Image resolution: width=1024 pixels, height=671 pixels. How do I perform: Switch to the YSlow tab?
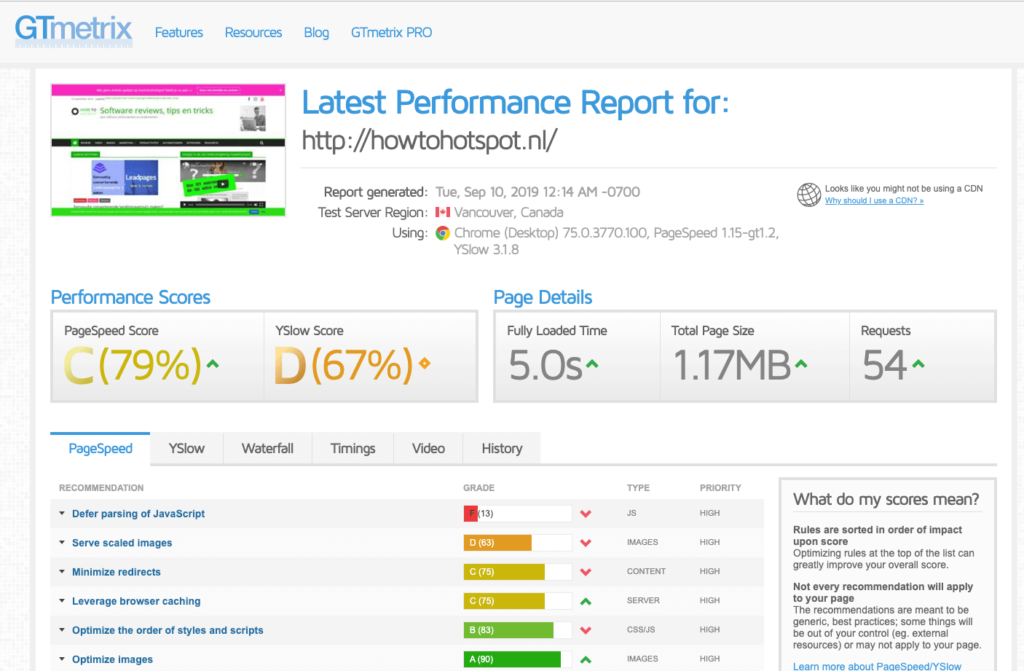[x=186, y=449]
